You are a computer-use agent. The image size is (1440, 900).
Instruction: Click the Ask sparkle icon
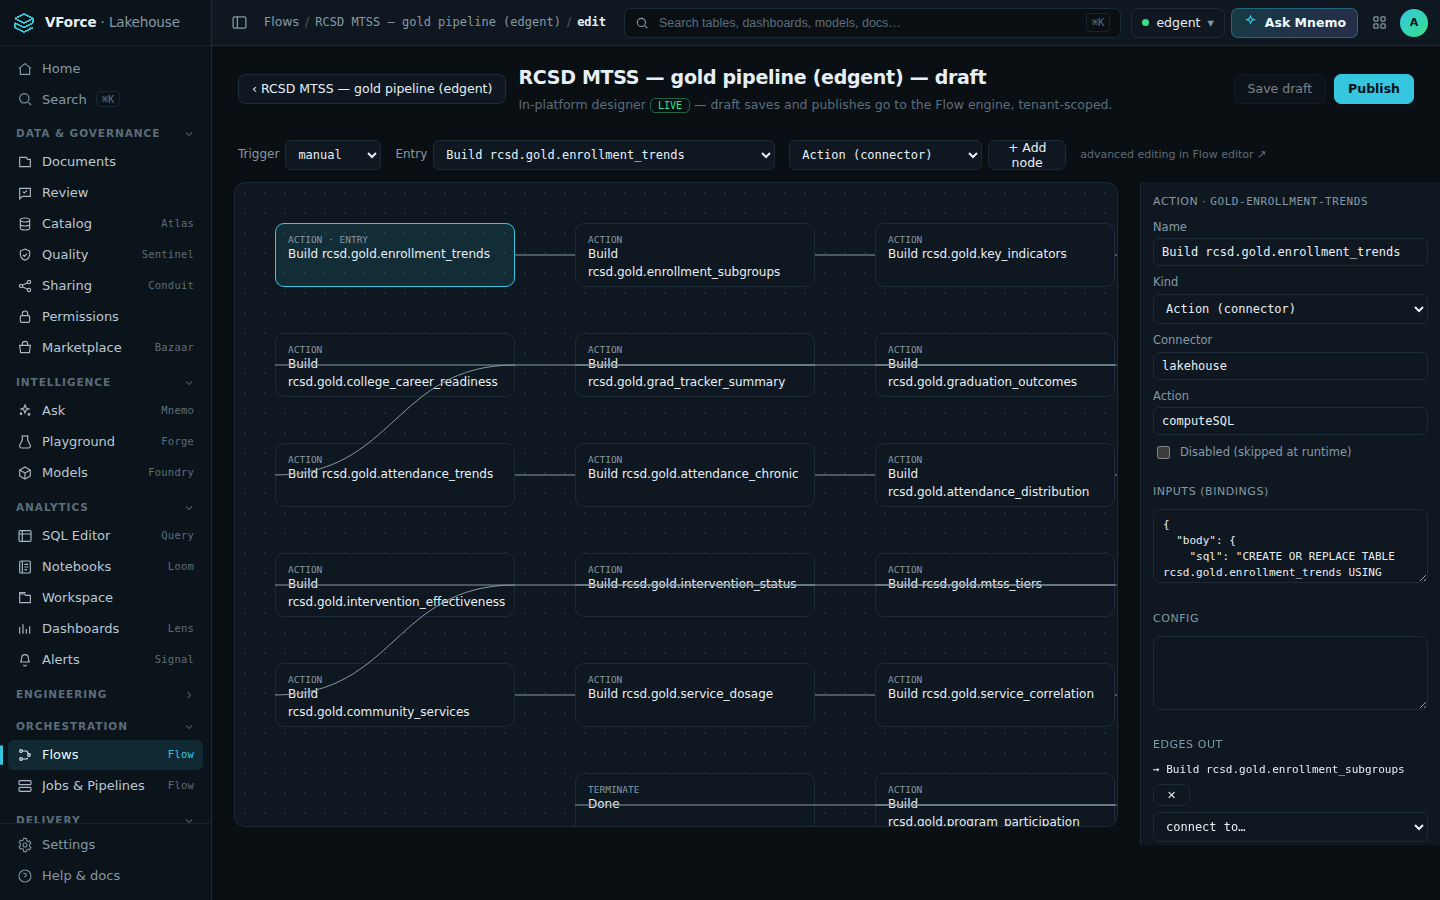click(25, 411)
